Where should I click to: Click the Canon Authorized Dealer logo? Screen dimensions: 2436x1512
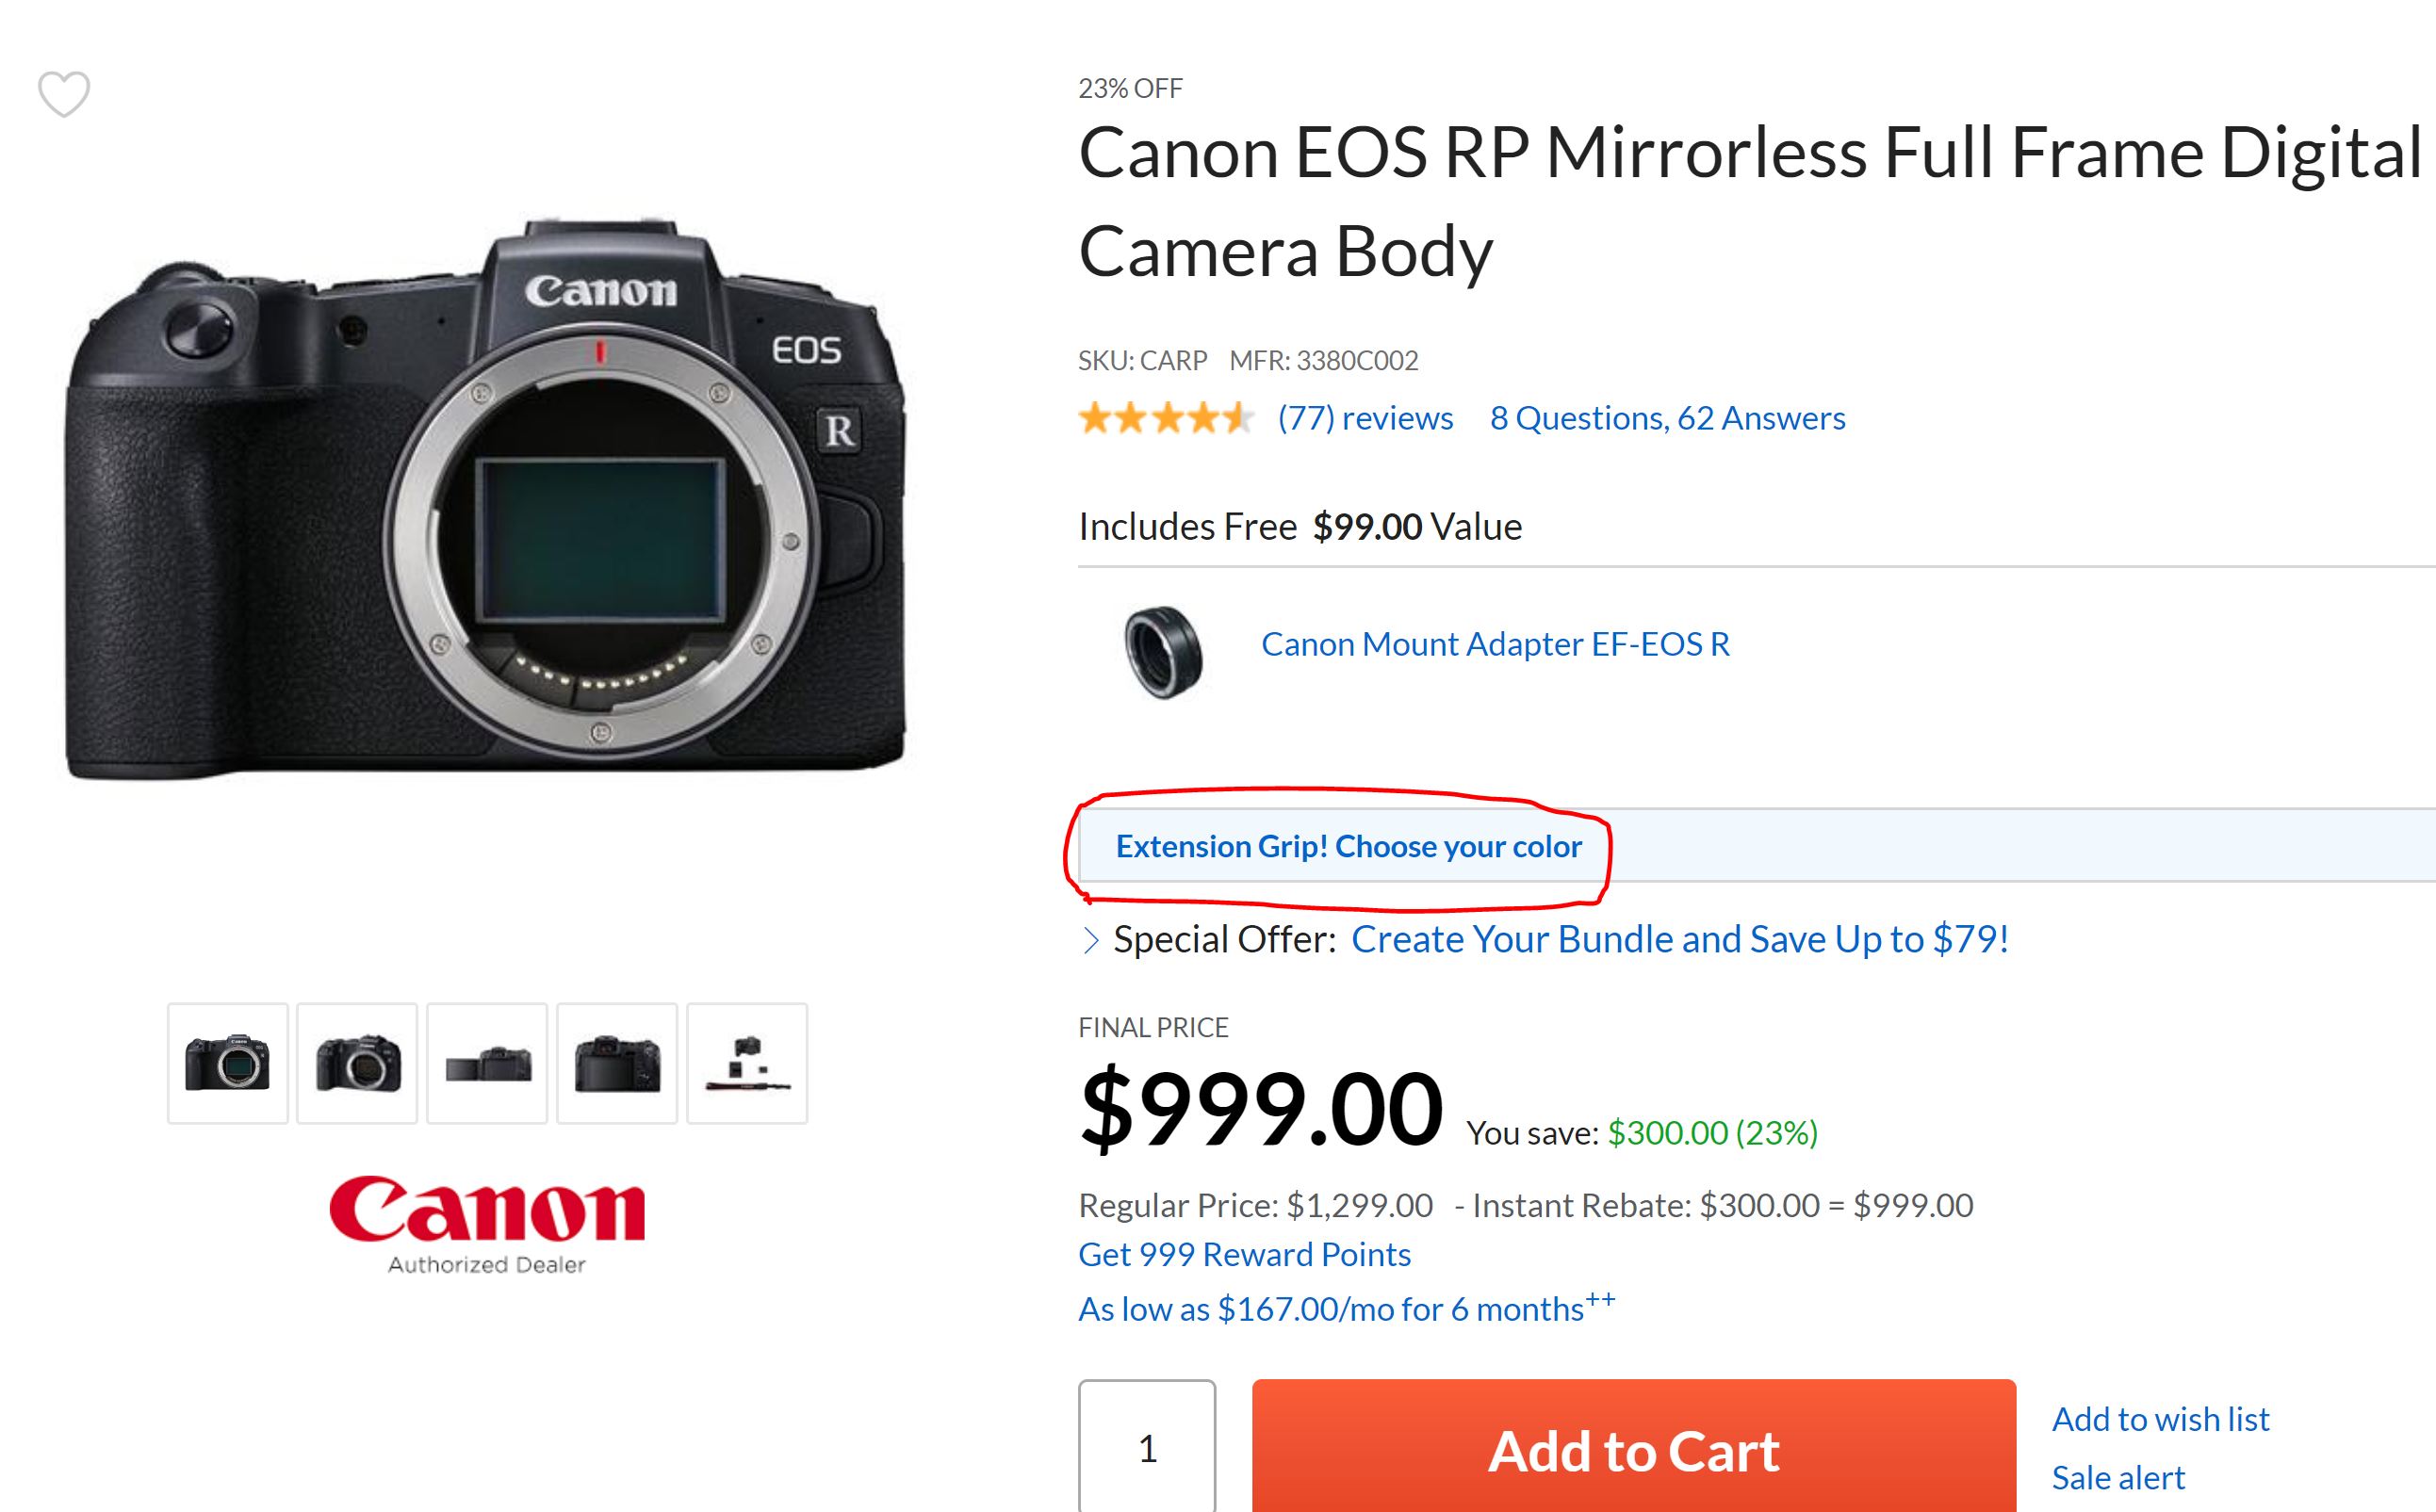tap(487, 1224)
